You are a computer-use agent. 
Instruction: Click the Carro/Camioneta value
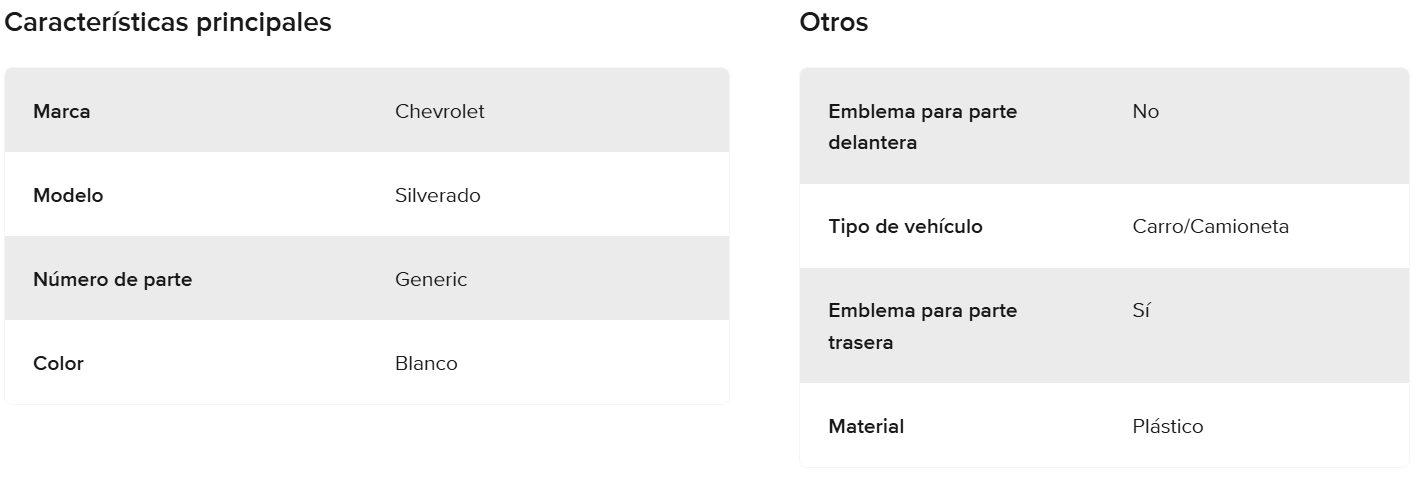pos(1211,226)
